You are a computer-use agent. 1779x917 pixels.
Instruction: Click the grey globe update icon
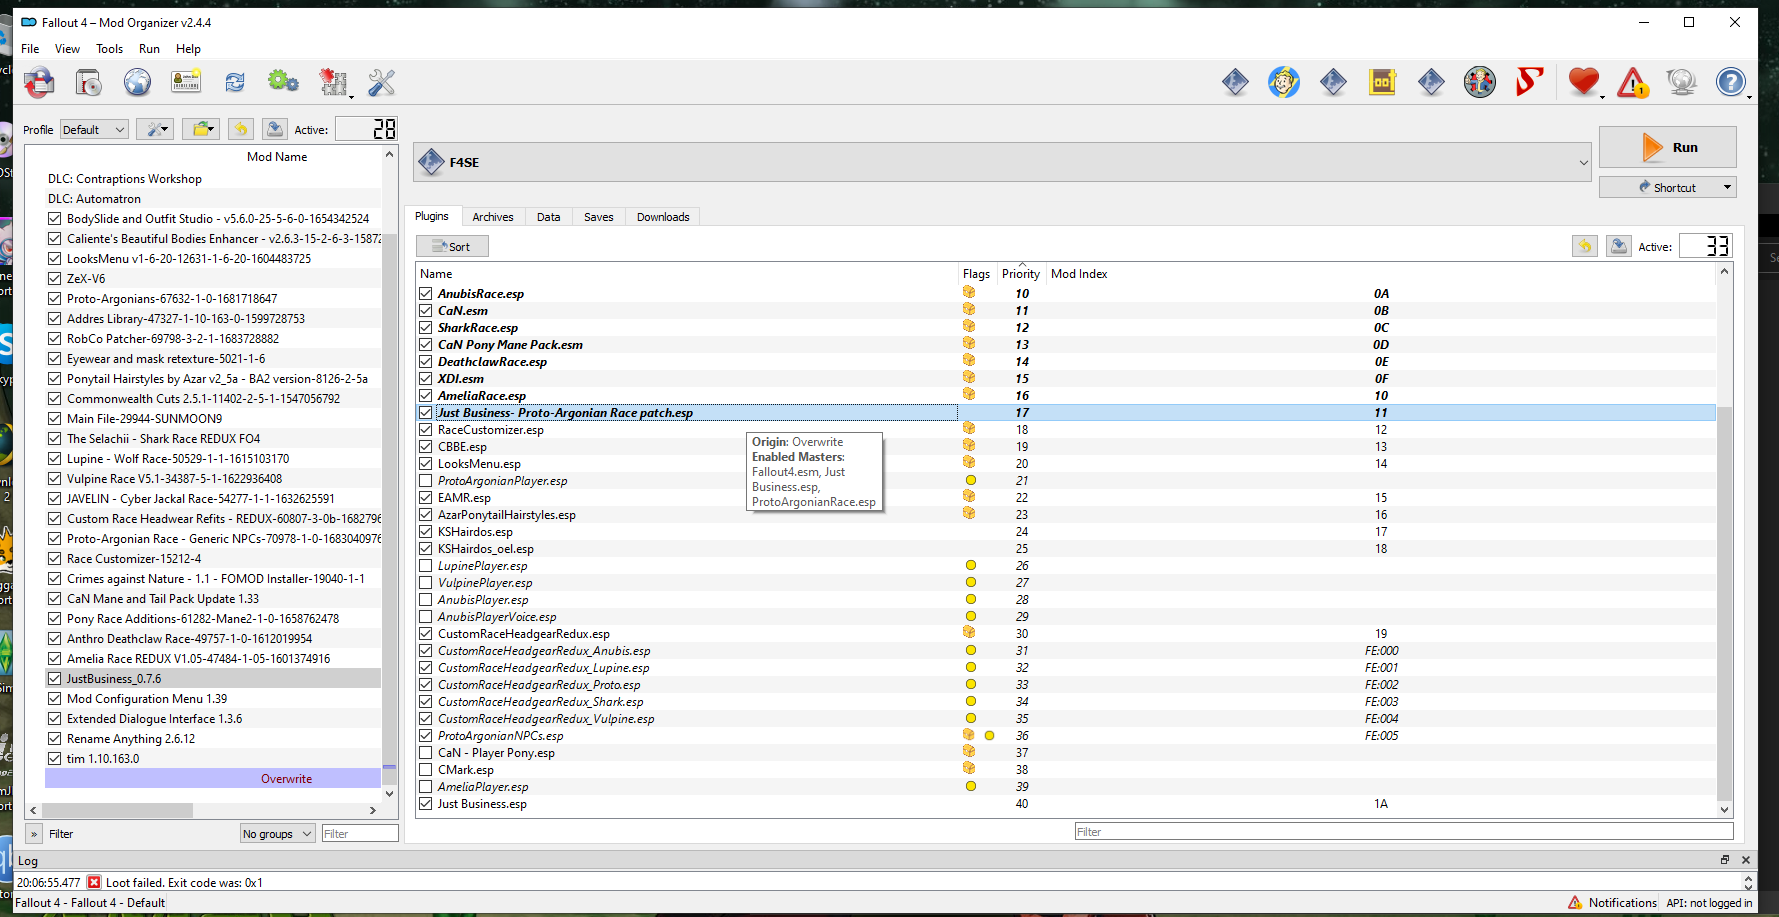pyautogui.click(x=1682, y=82)
